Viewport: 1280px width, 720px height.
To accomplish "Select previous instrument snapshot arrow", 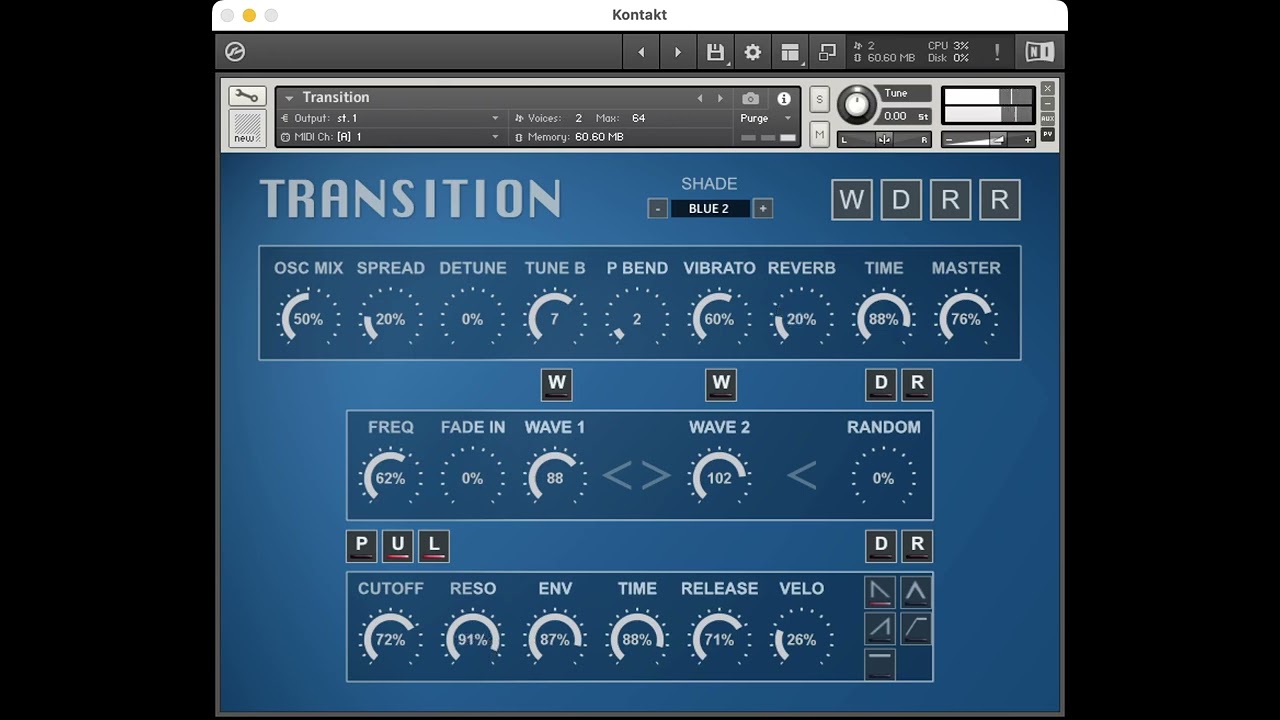I will coord(700,98).
